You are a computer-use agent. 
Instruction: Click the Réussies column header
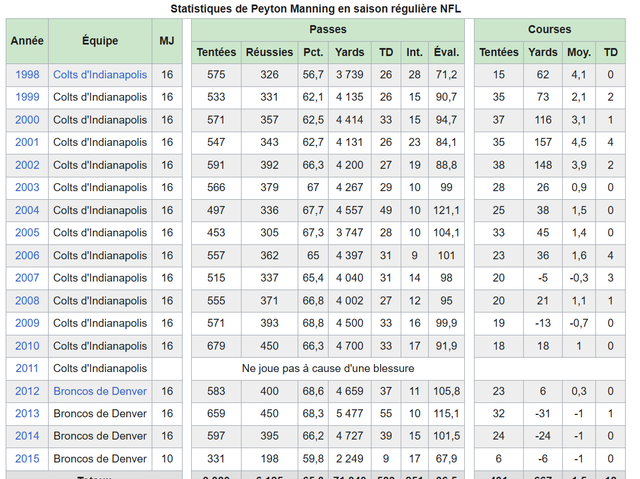click(269, 52)
